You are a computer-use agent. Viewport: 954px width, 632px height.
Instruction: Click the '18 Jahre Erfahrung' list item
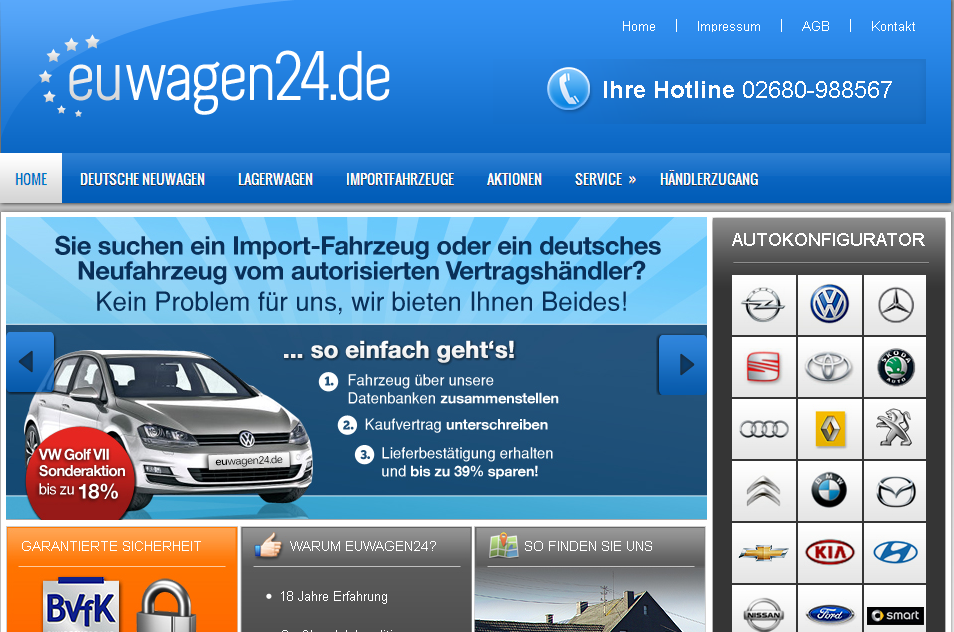click(x=333, y=597)
